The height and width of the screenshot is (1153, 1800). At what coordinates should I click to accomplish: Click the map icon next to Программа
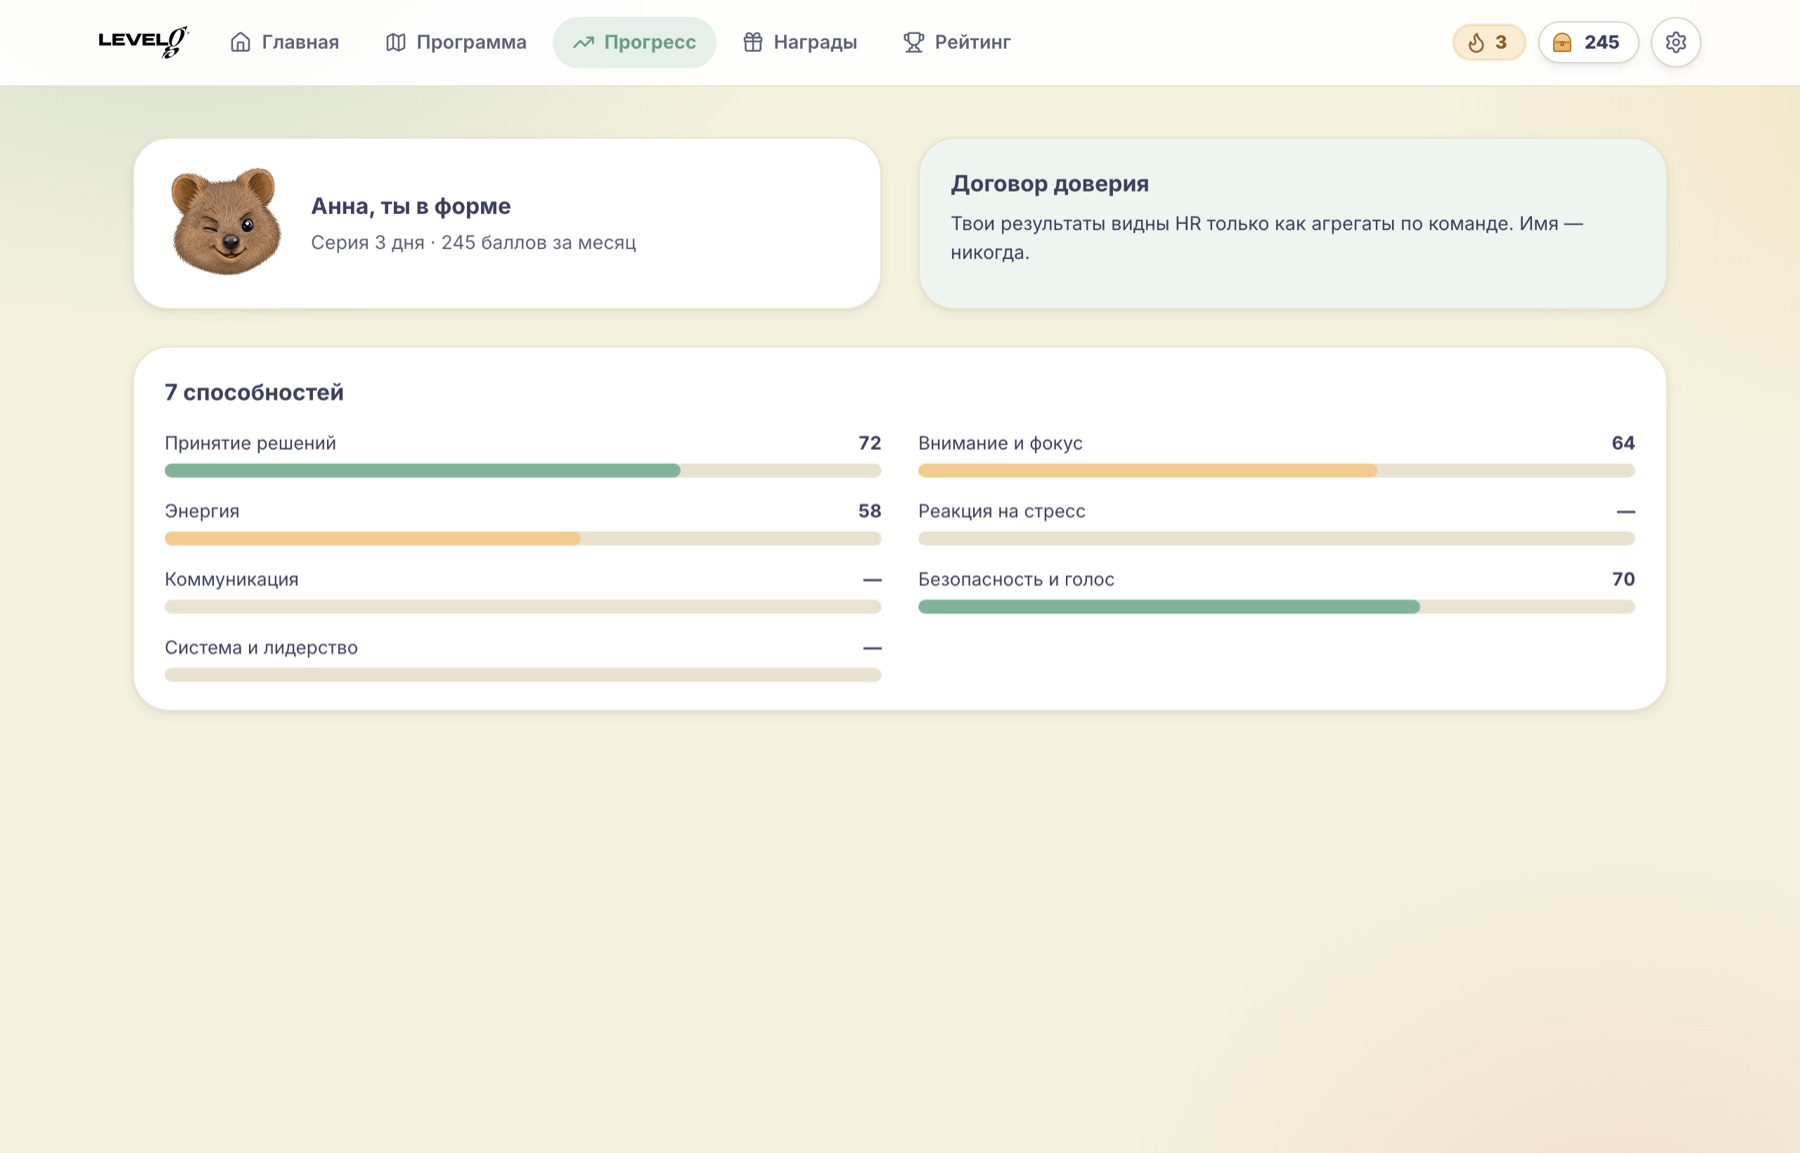click(396, 42)
